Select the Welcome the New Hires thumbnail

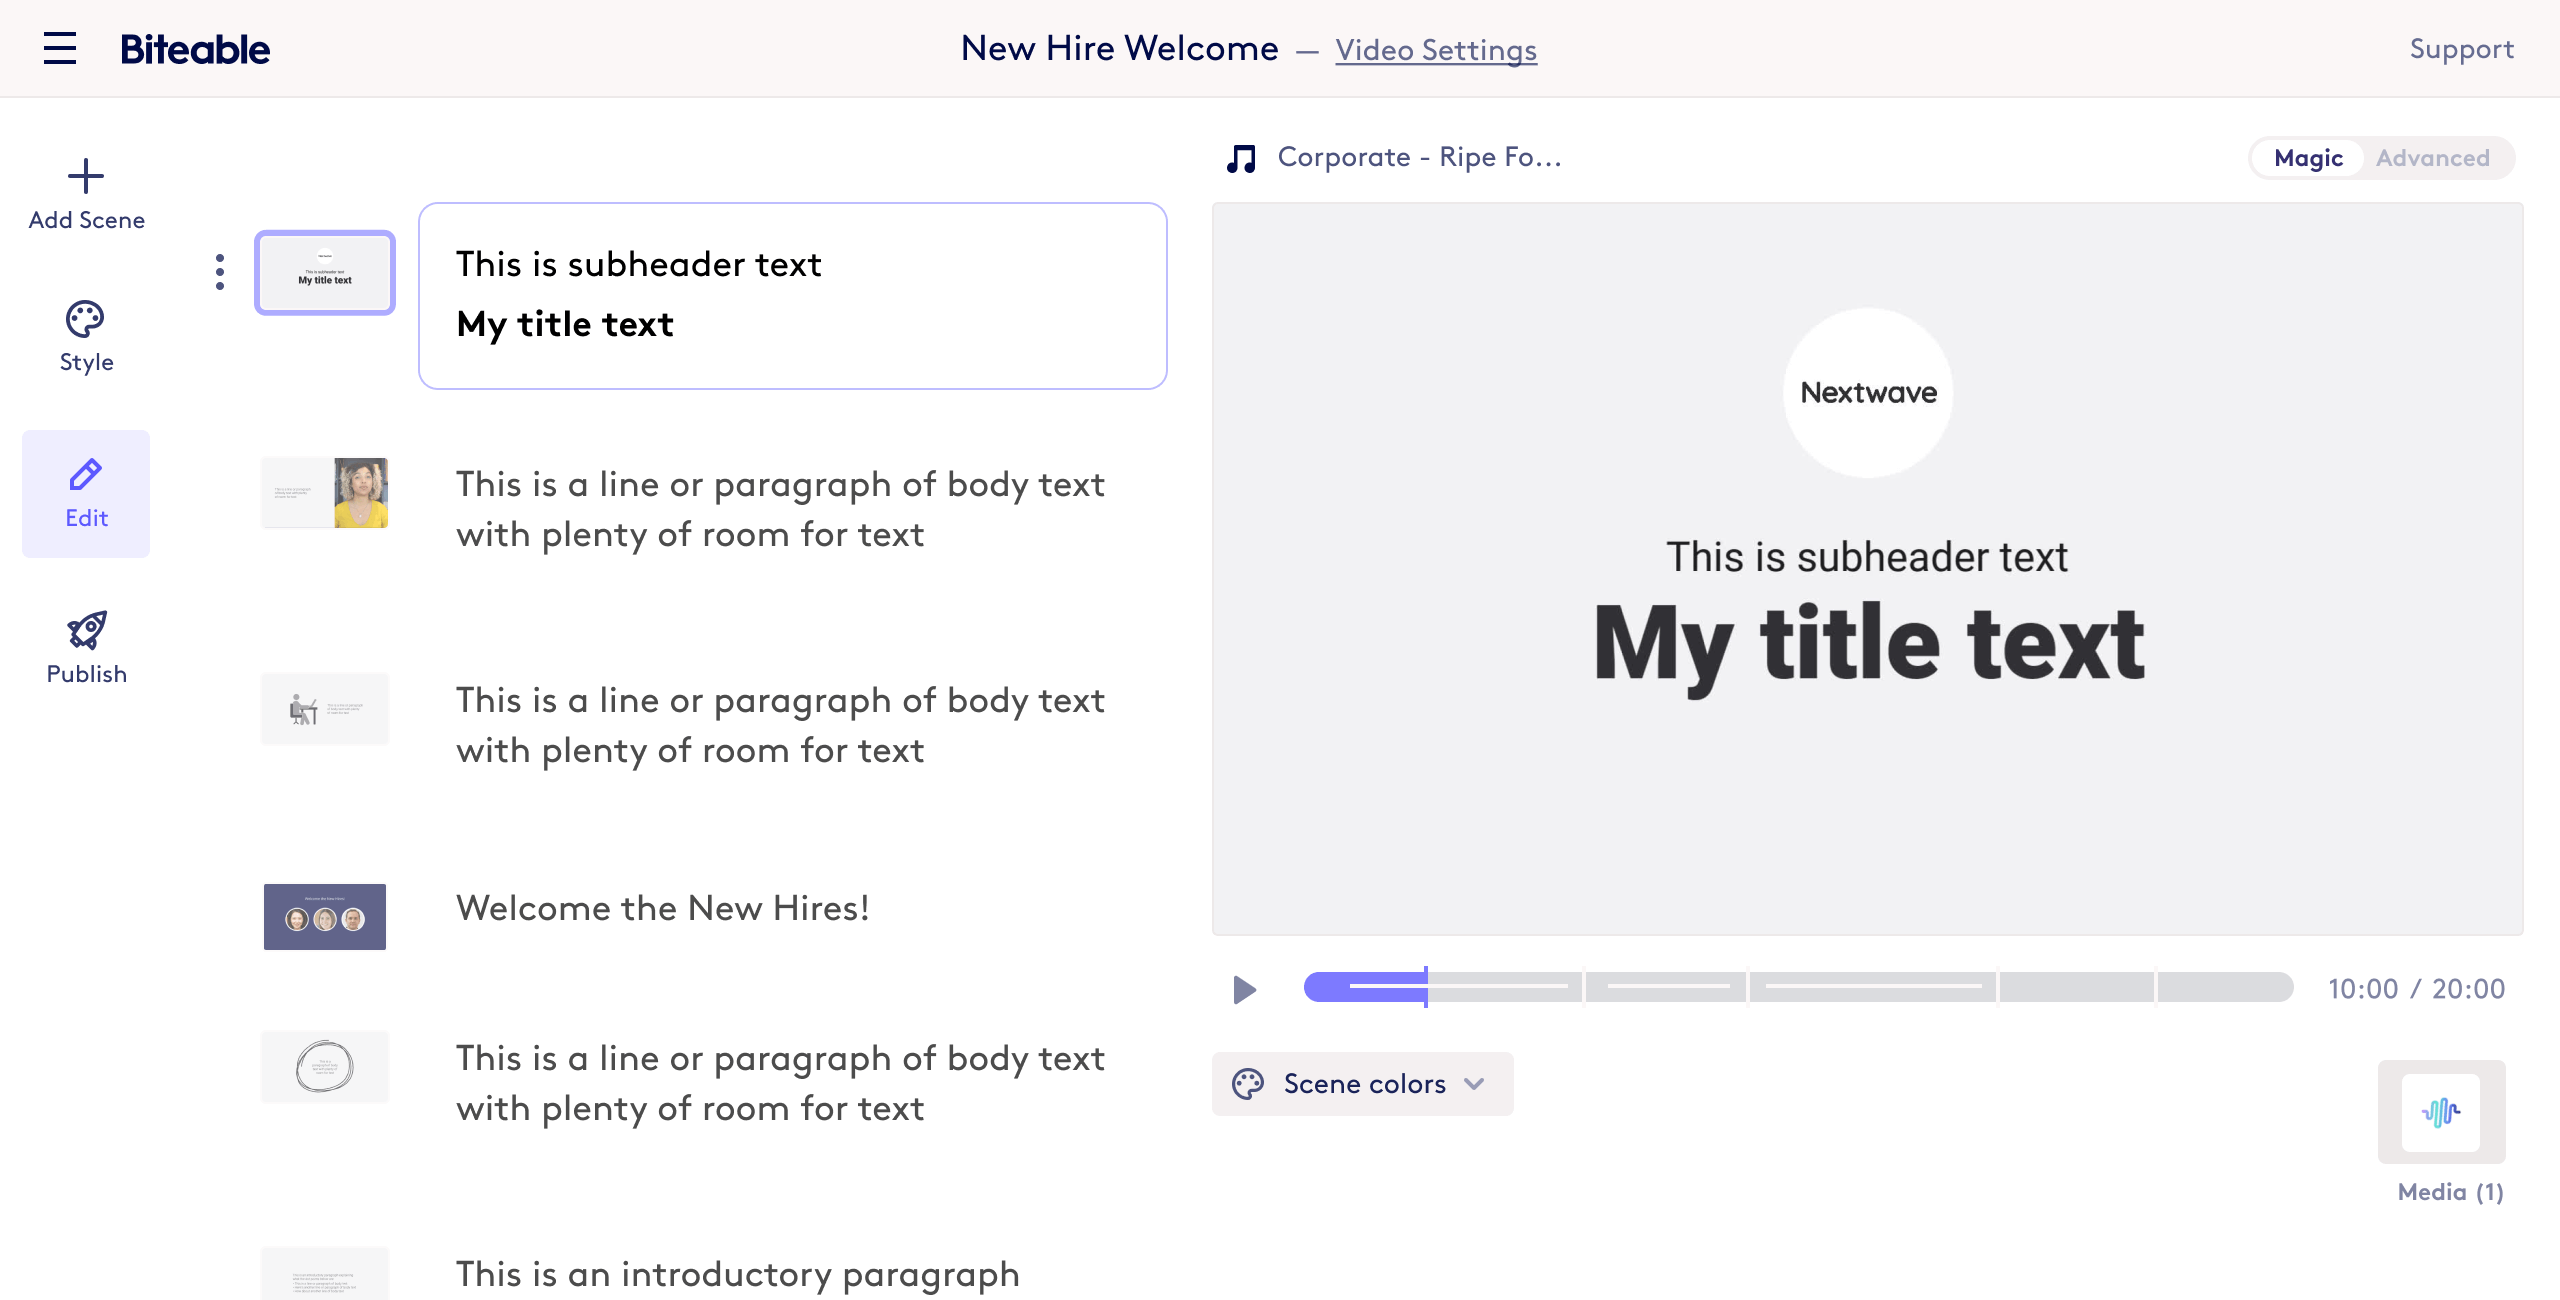click(x=325, y=916)
